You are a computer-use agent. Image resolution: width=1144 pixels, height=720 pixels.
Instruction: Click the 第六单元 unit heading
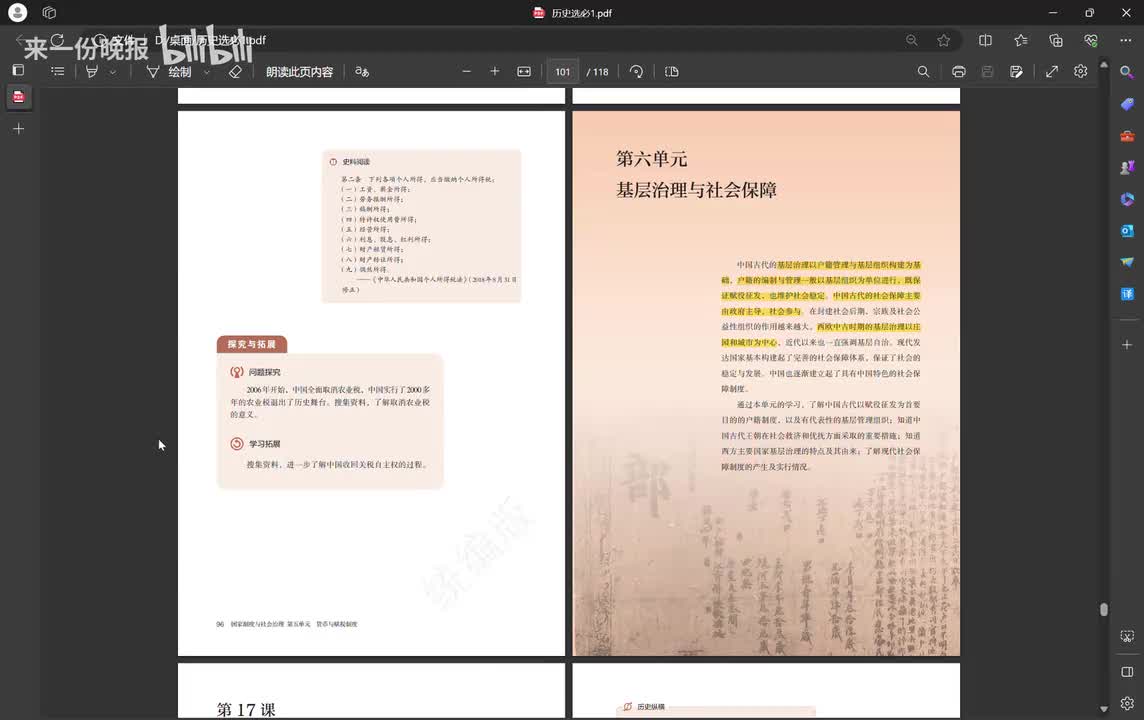pyautogui.click(x=652, y=158)
